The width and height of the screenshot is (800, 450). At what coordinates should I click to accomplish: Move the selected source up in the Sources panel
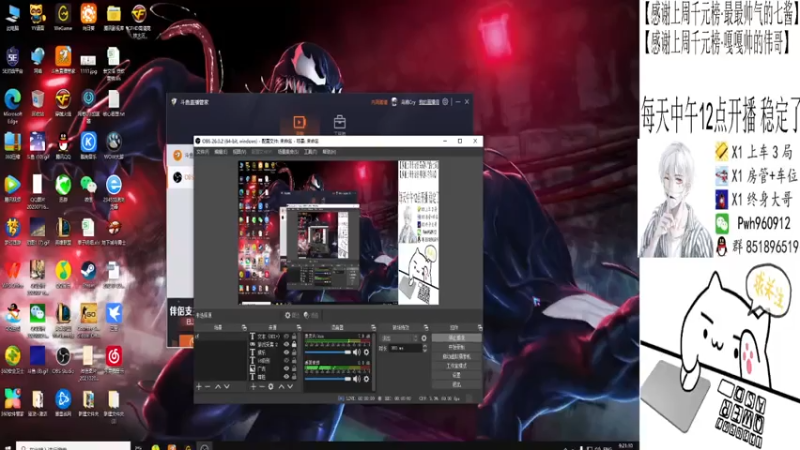(282, 386)
